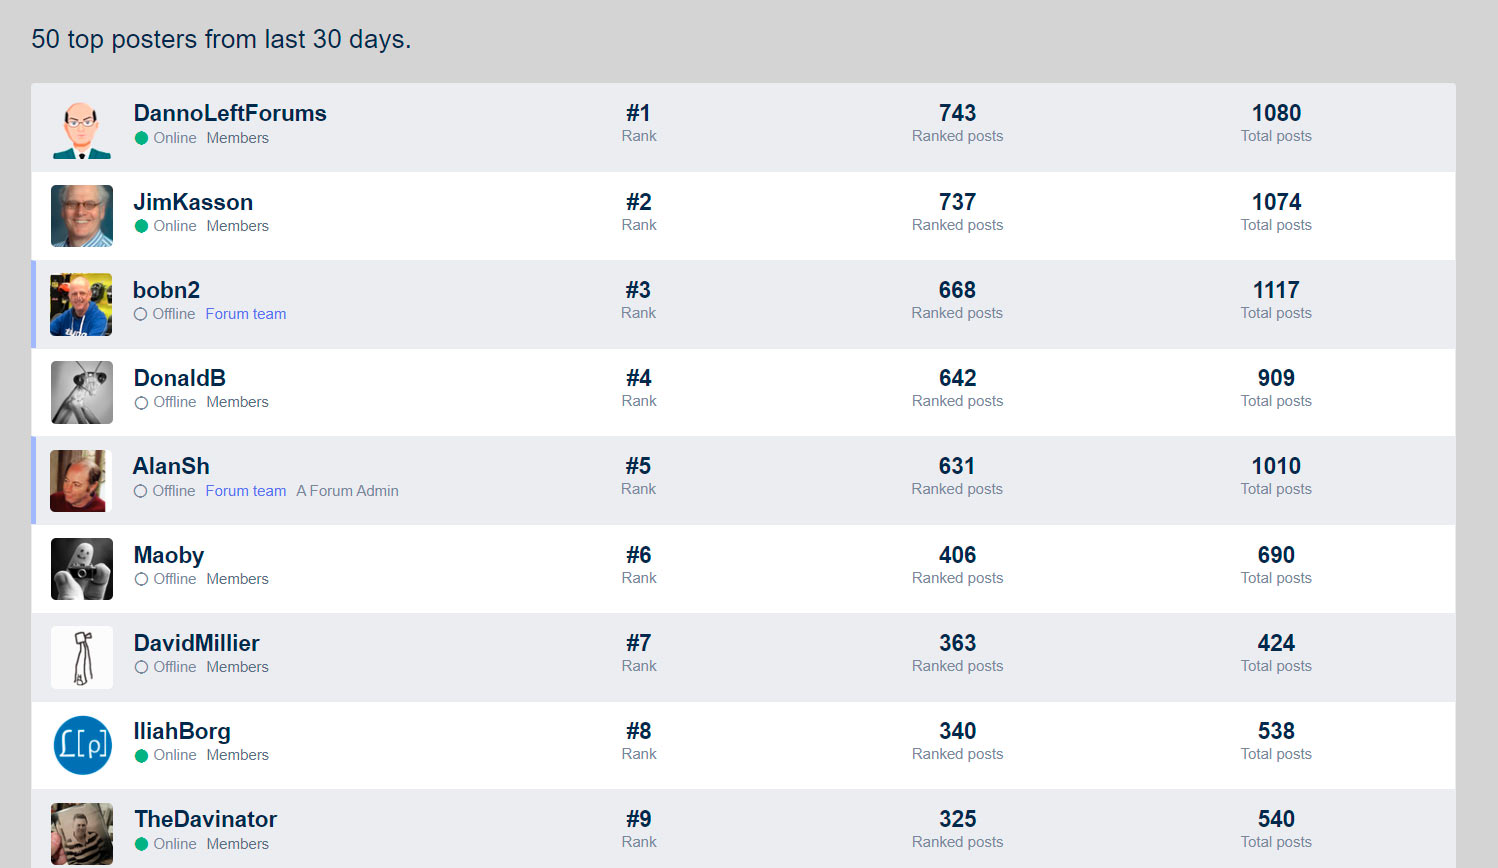Screen dimensions: 1498x868
Task: Click JimKasson's profile photo
Action: tap(82, 216)
